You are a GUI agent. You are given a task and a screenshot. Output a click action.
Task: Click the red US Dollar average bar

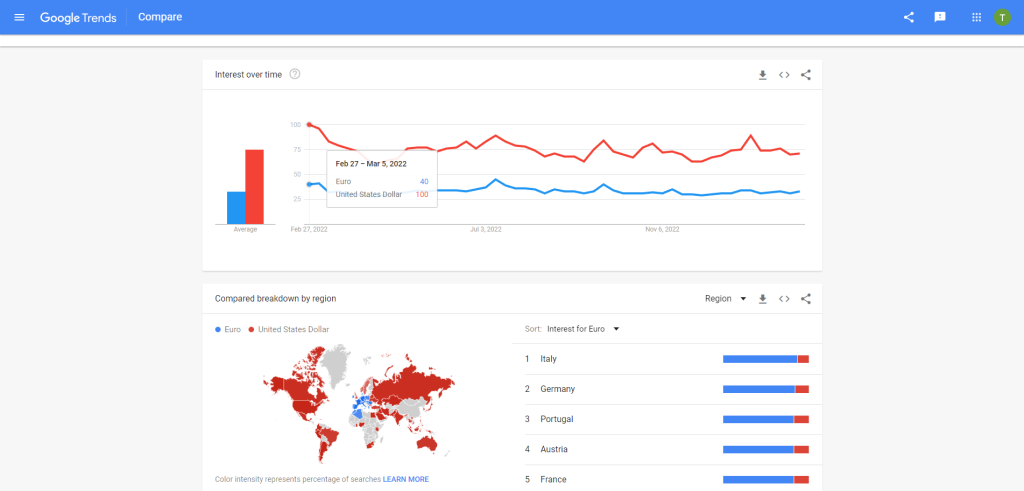click(254, 187)
